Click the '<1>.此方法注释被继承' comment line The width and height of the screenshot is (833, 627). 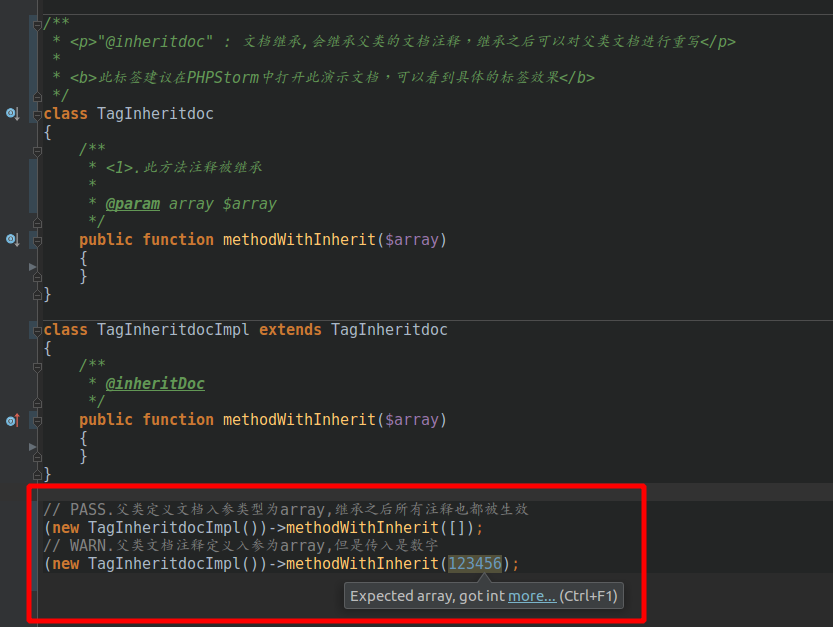(x=184, y=167)
